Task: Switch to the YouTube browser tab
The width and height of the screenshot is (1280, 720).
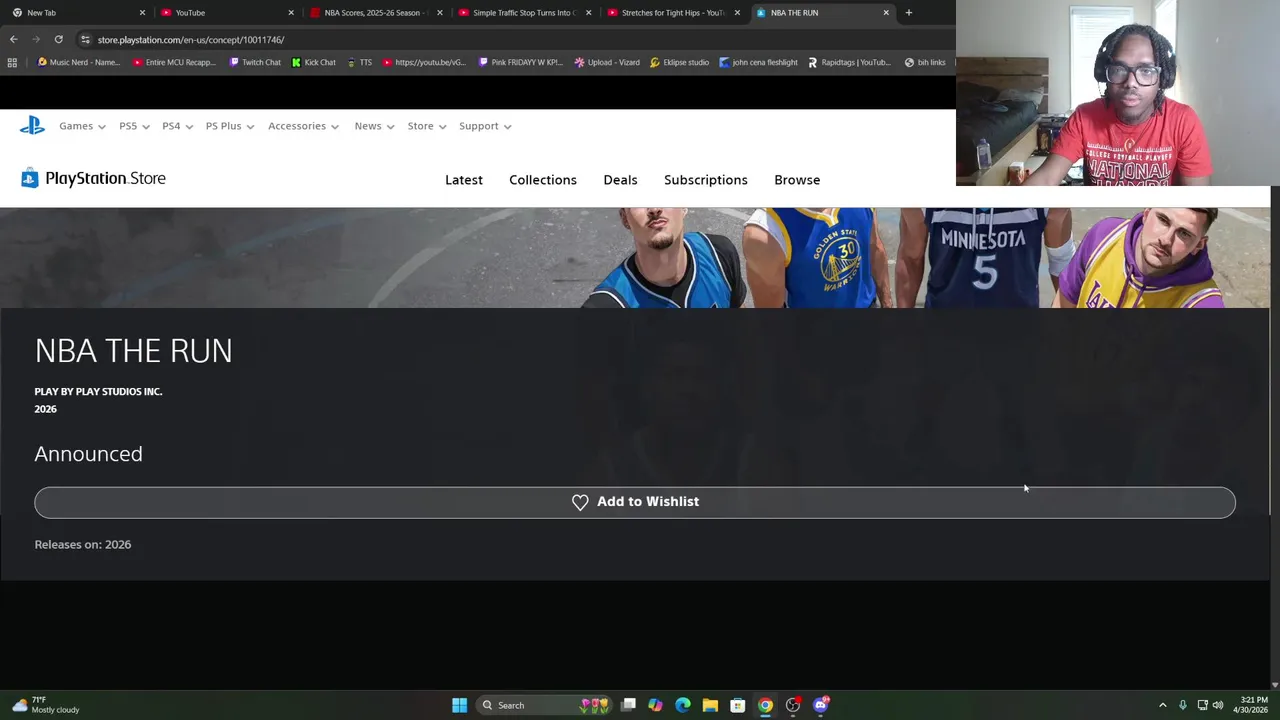Action: [x=225, y=13]
